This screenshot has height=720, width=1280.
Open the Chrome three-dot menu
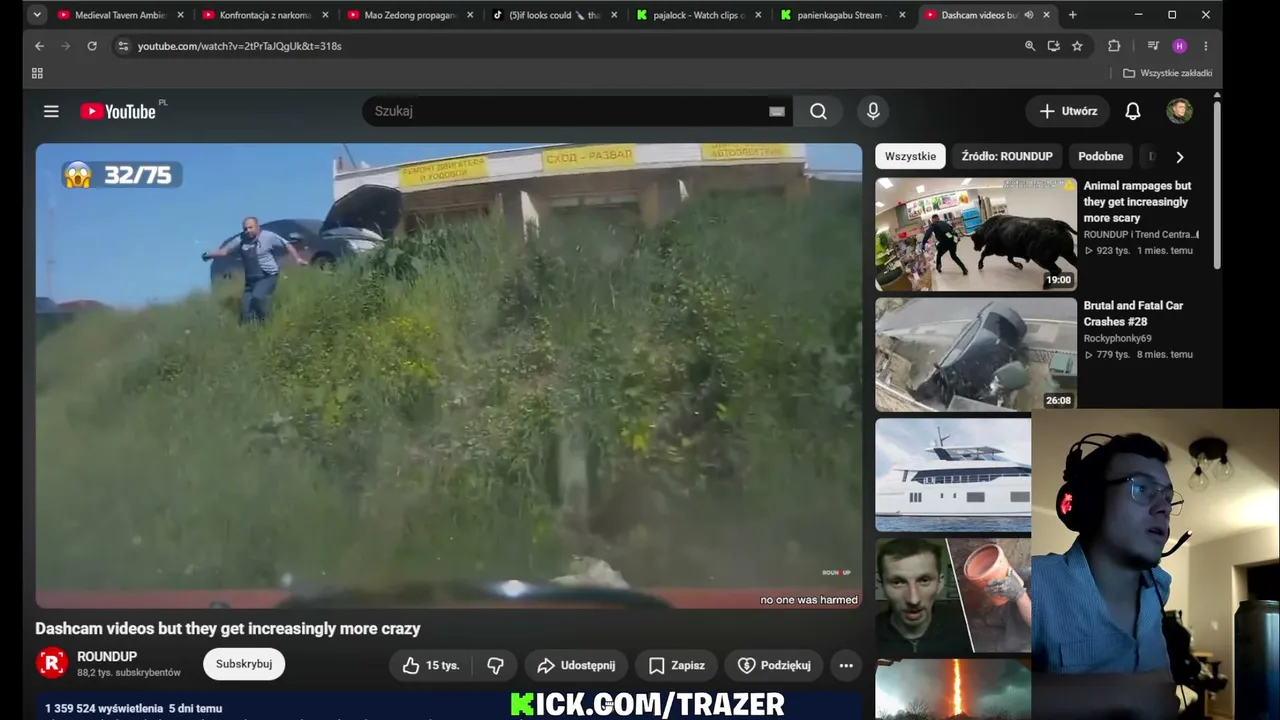click(x=1206, y=46)
